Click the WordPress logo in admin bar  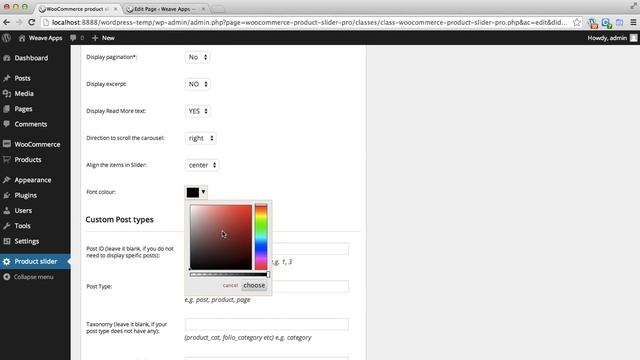coord(7,38)
